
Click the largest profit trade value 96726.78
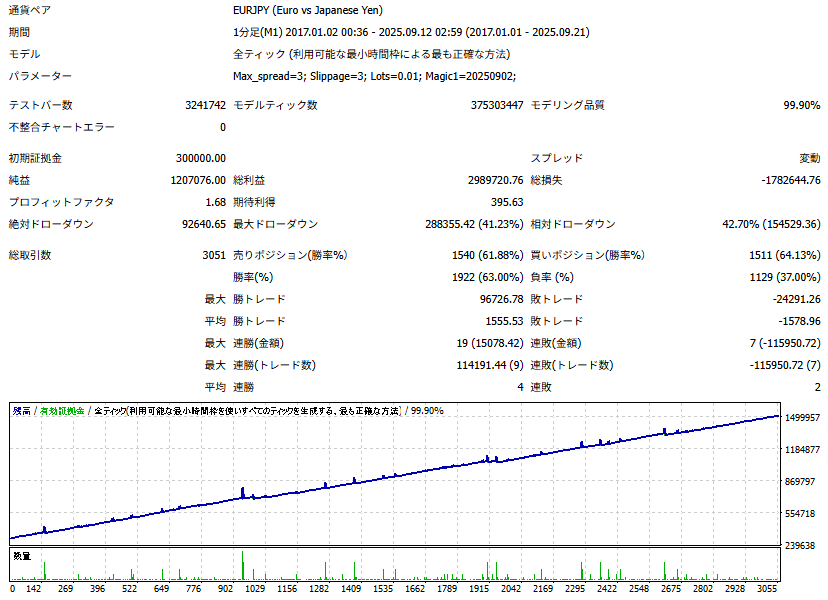[x=501, y=299]
